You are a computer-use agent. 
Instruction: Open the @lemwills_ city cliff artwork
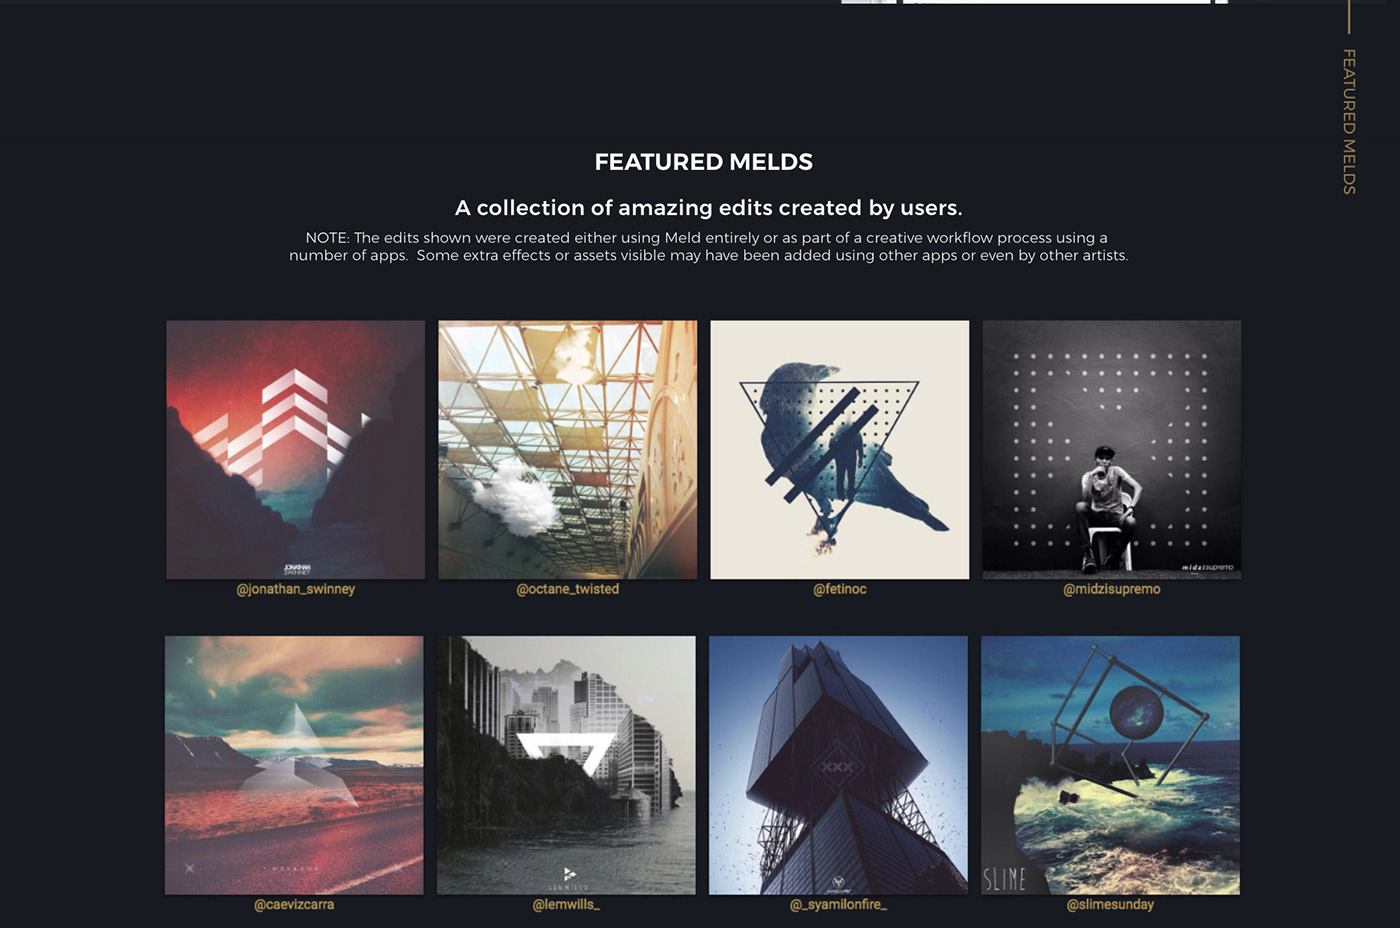(566, 765)
